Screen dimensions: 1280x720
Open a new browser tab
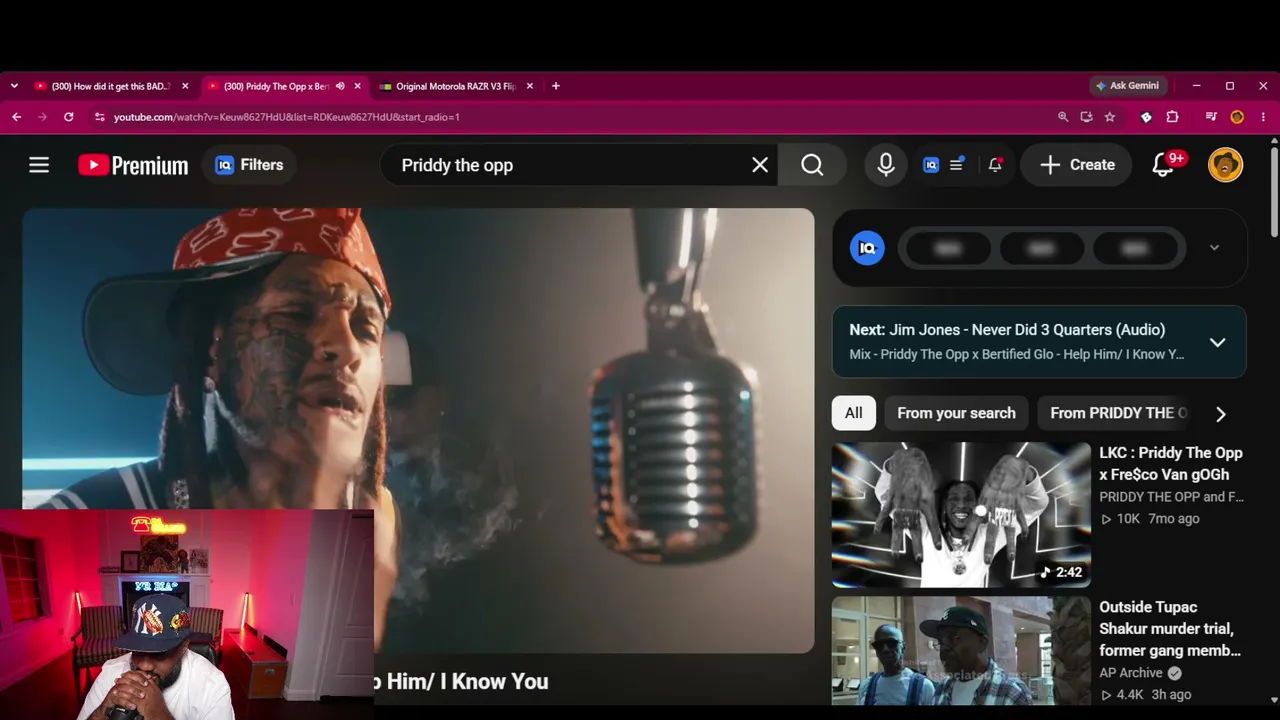tap(556, 86)
